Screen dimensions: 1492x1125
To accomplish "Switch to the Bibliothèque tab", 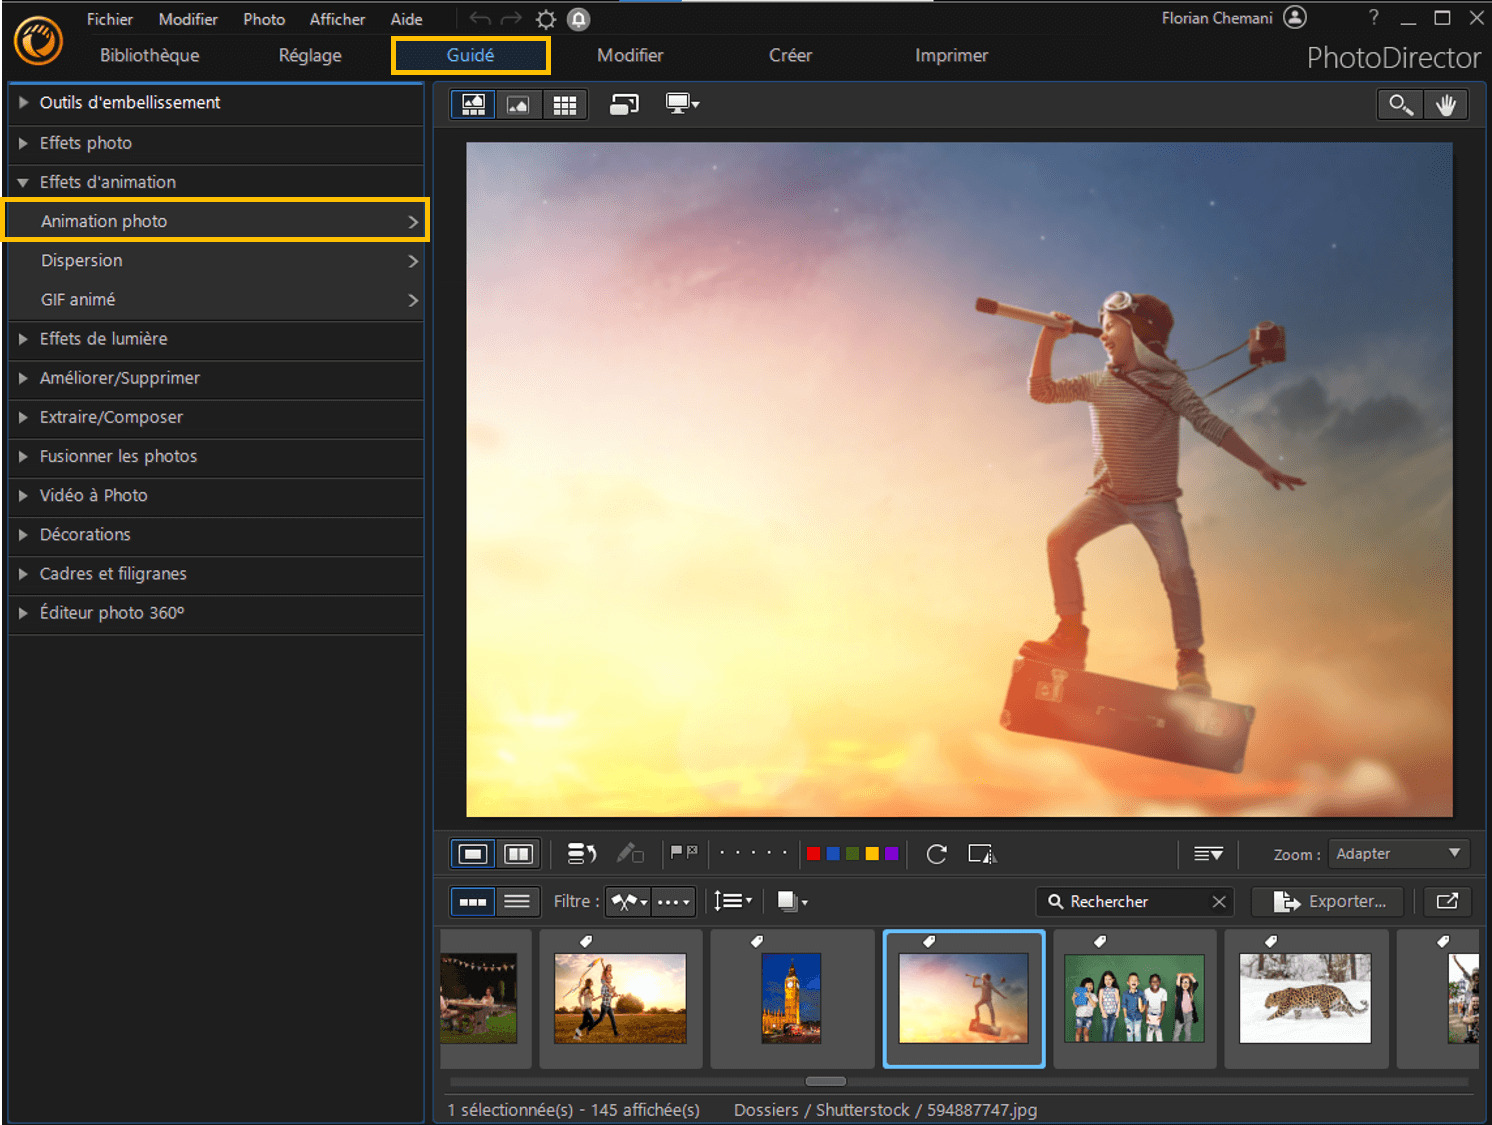I will pos(149,55).
